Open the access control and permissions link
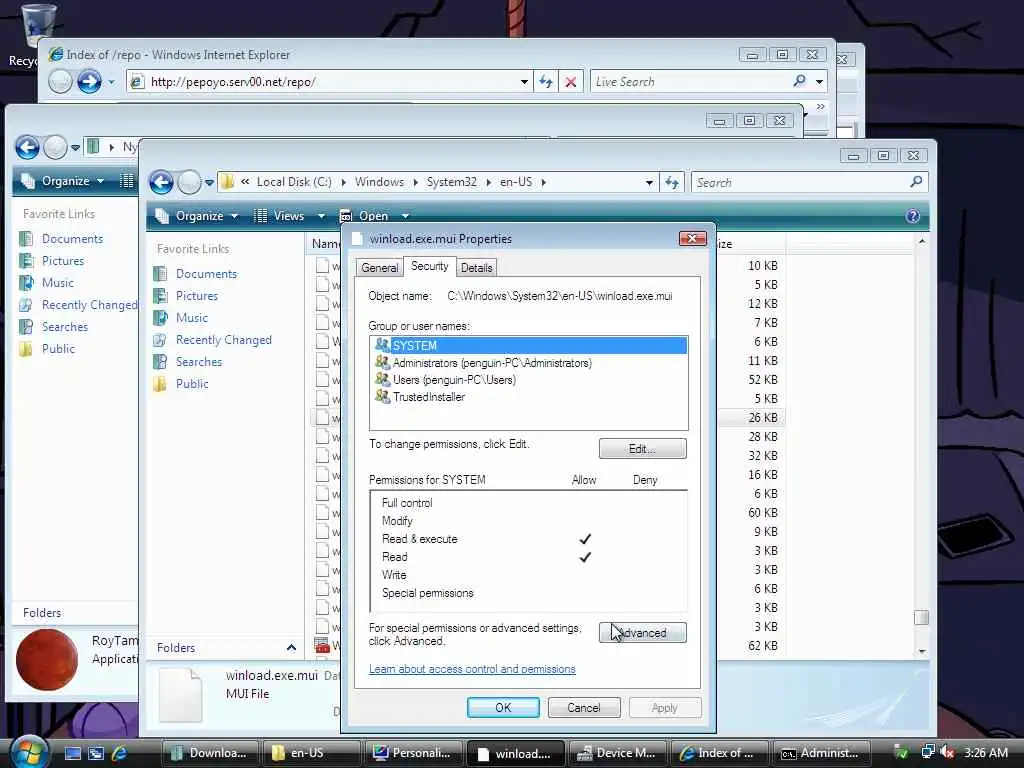The width and height of the screenshot is (1024, 768). [472, 669]
